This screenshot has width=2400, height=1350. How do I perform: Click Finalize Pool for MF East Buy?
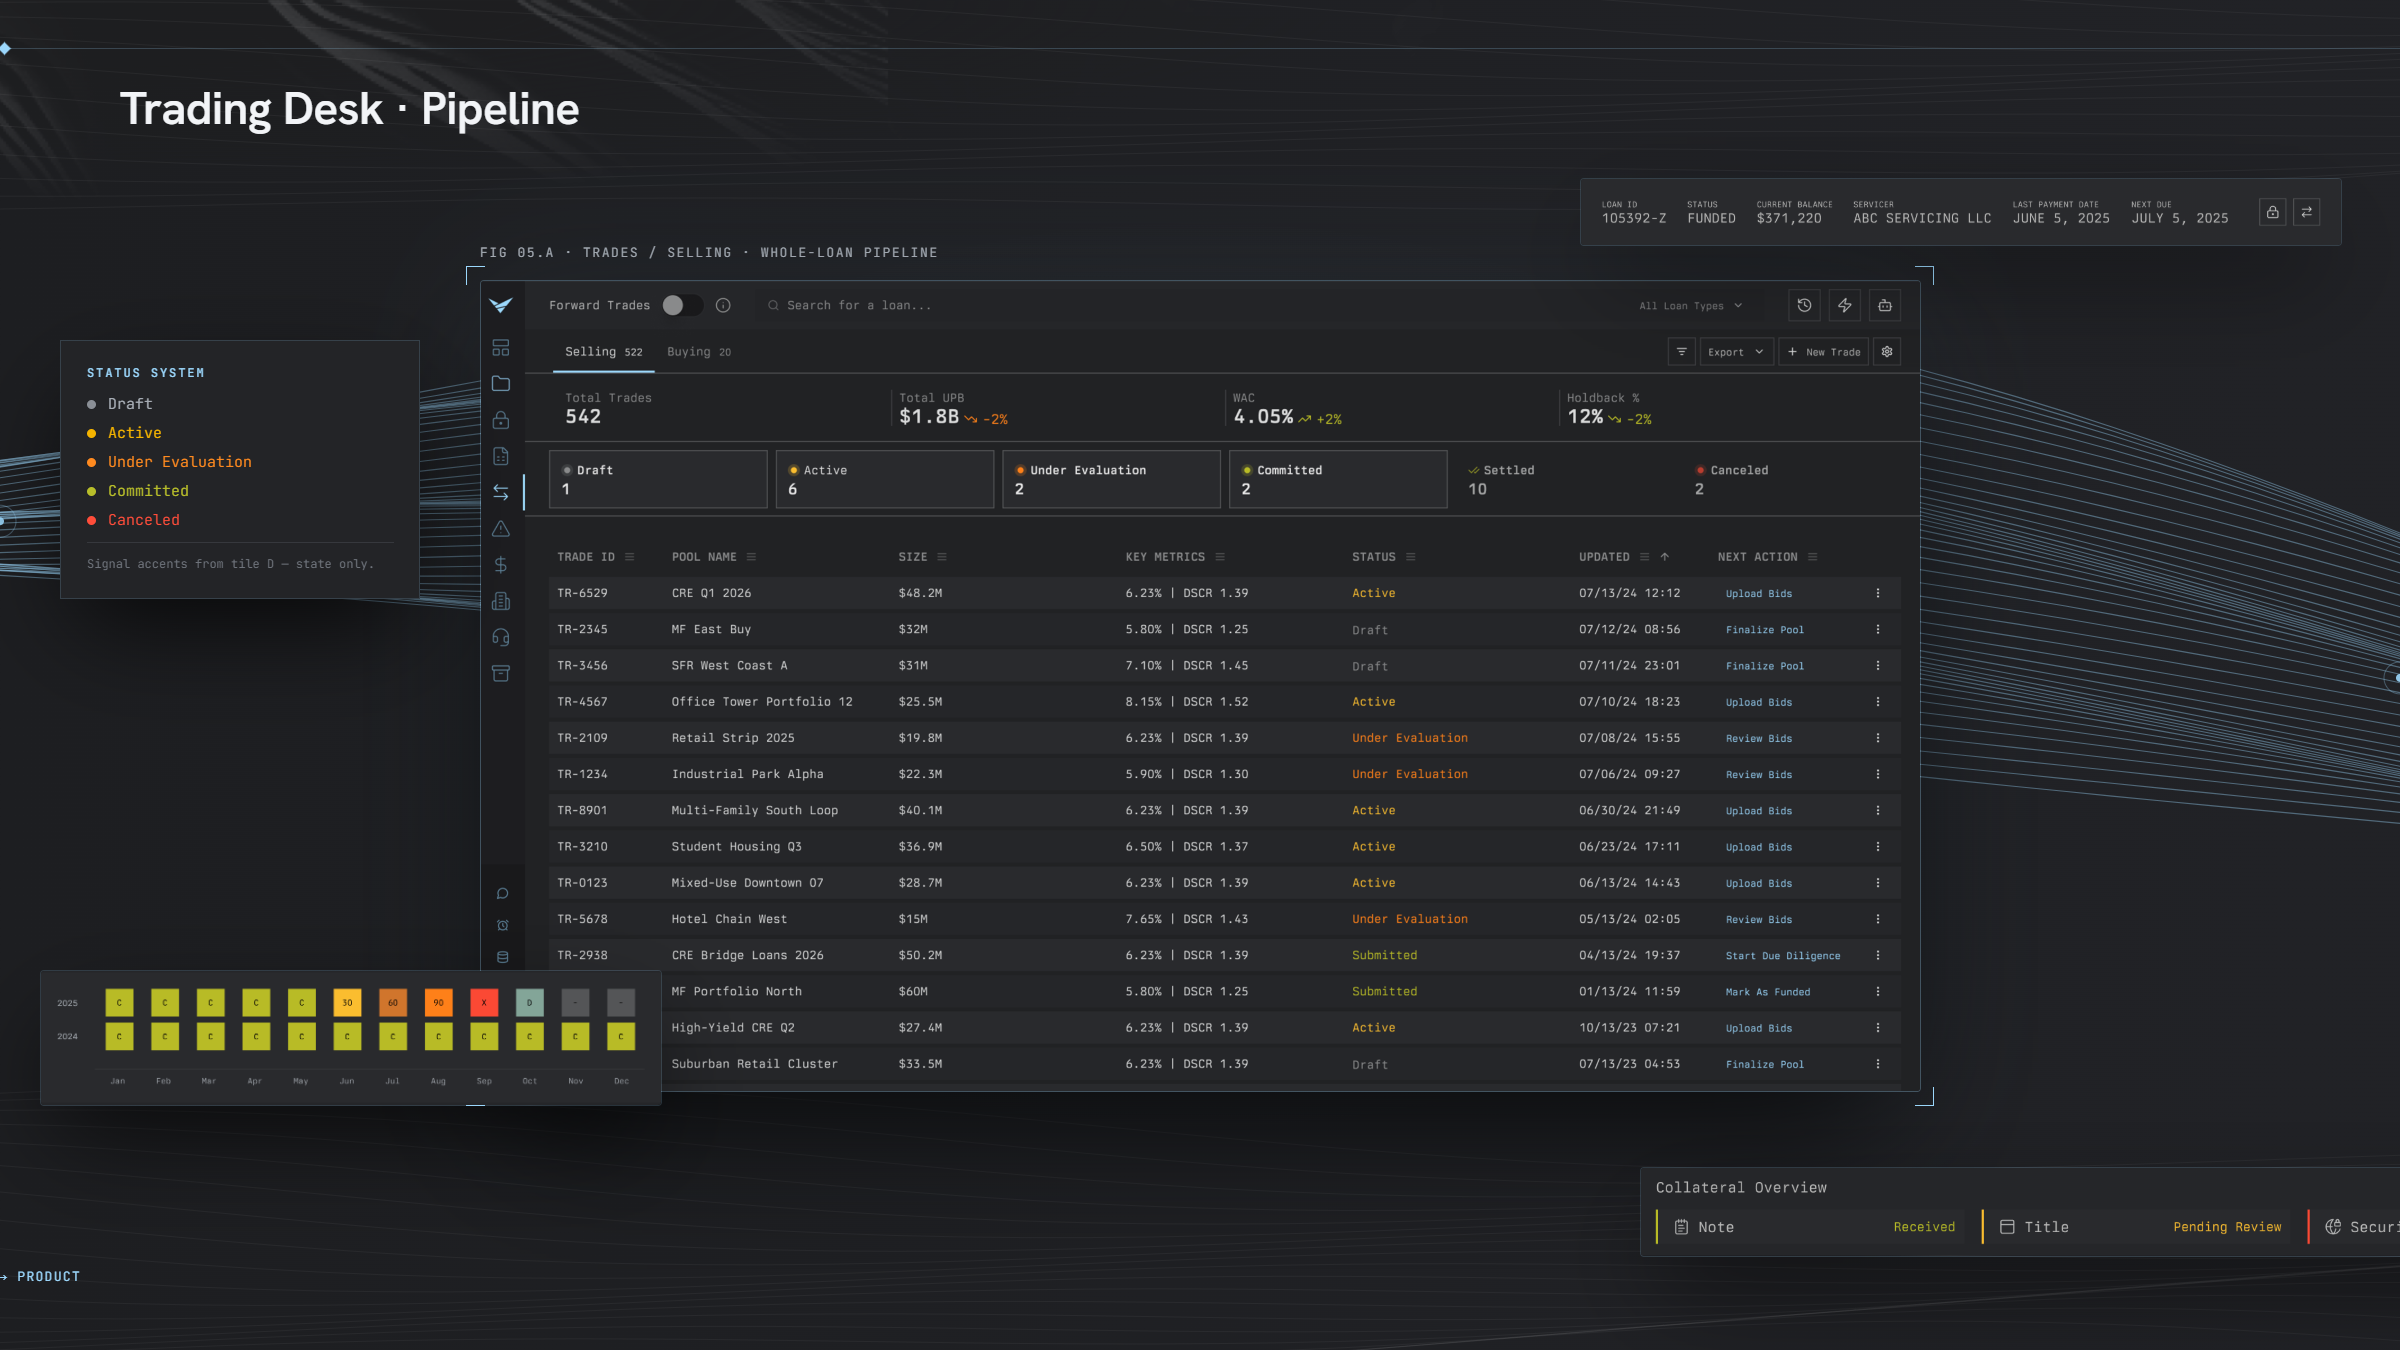click(x=1765, y=630)
